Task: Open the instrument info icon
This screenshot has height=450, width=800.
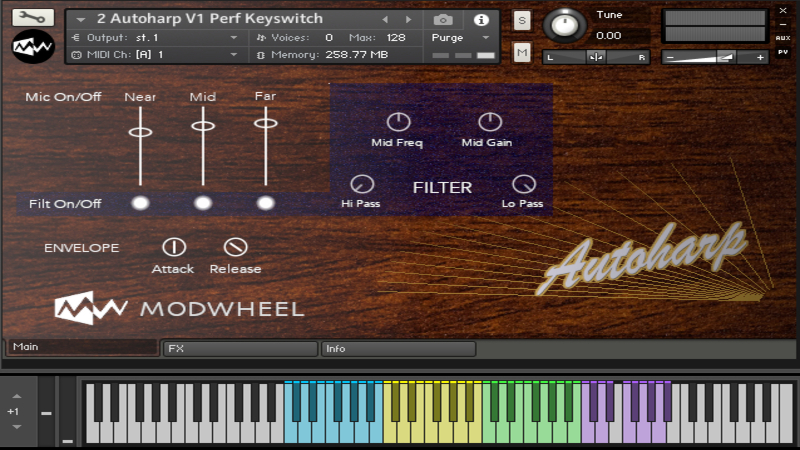Action: tap(481, 20)
